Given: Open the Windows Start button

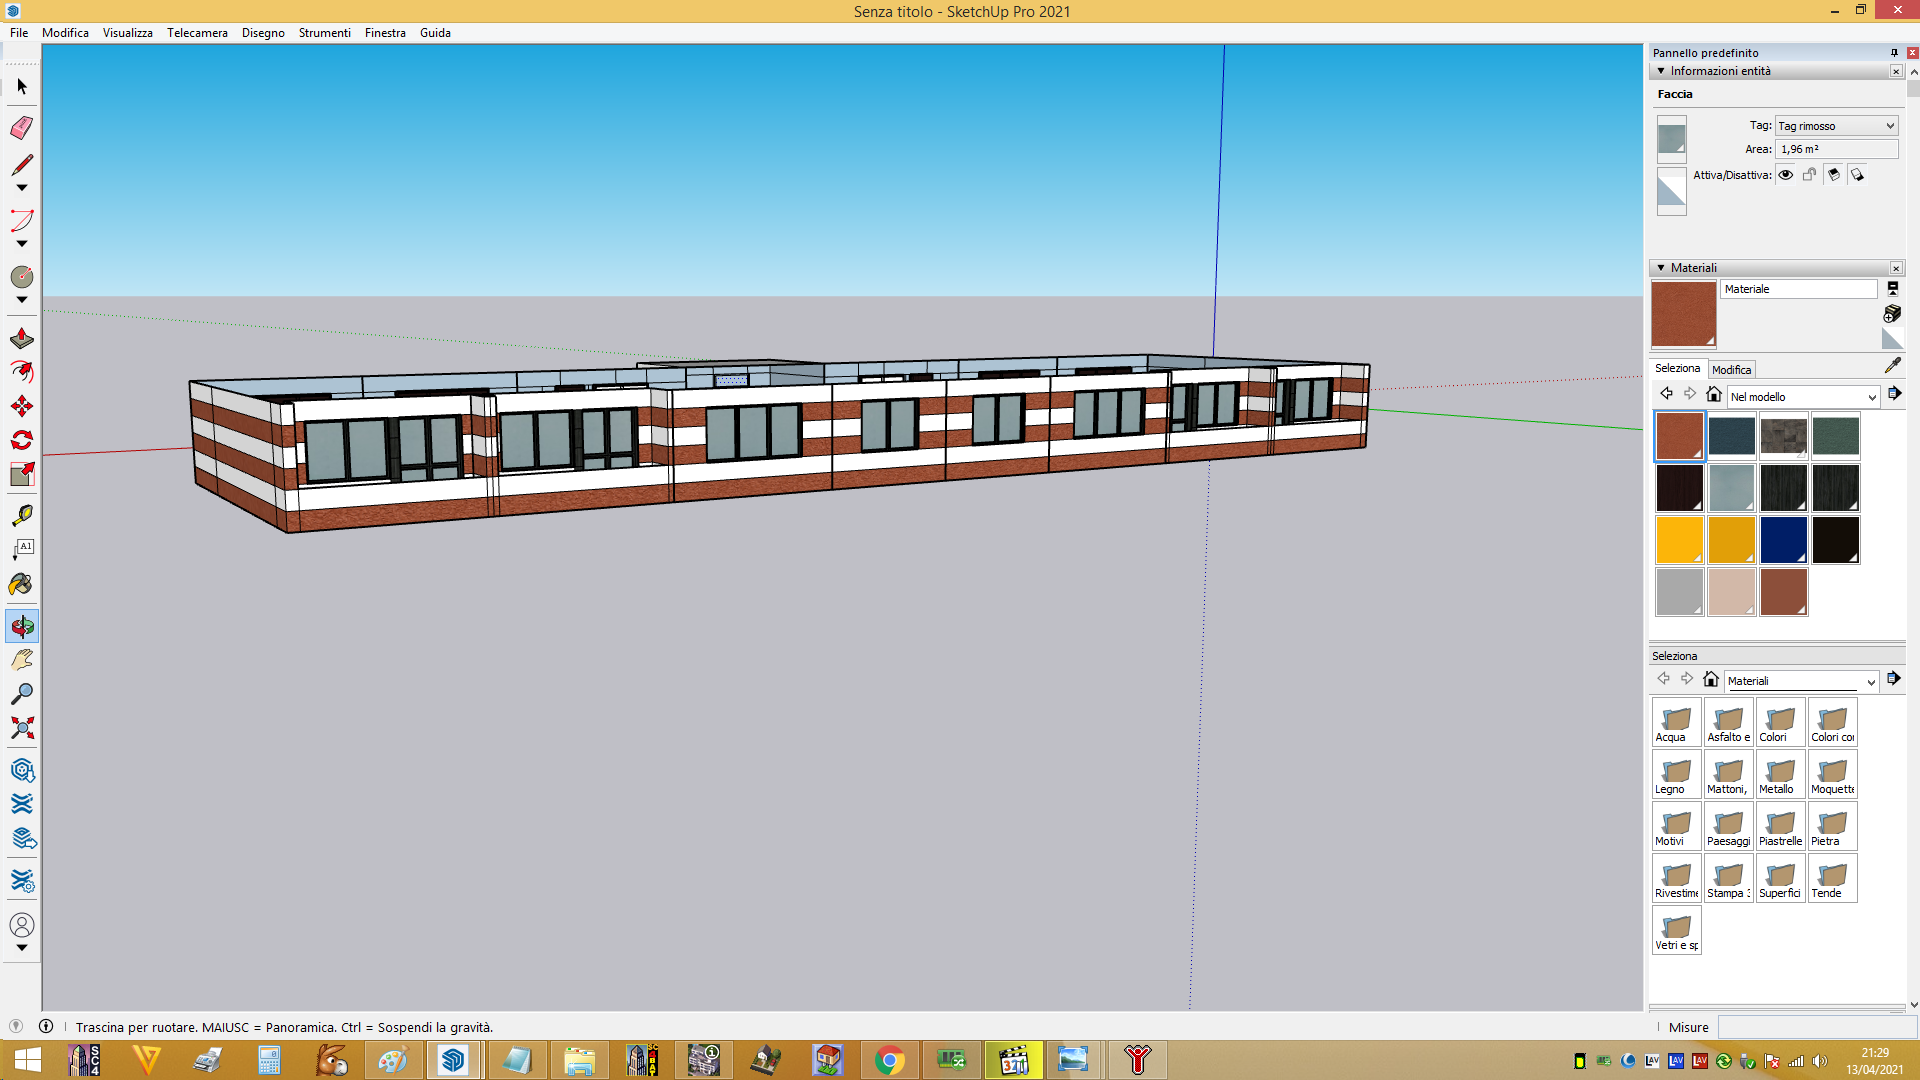Looking at the screenshot, I should (x=28, y=1060).
